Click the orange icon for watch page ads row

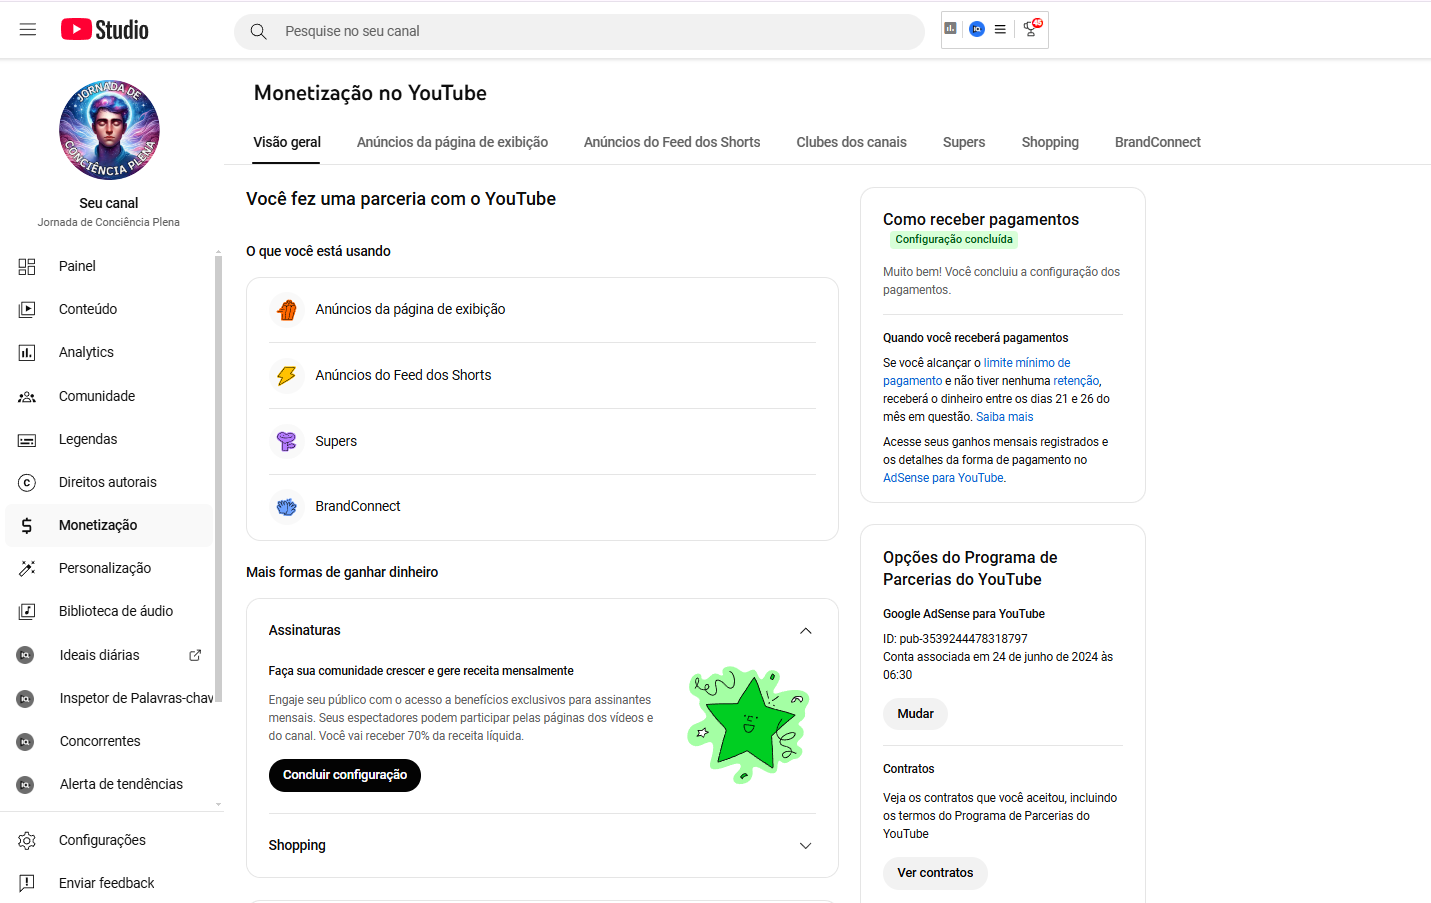287,310
